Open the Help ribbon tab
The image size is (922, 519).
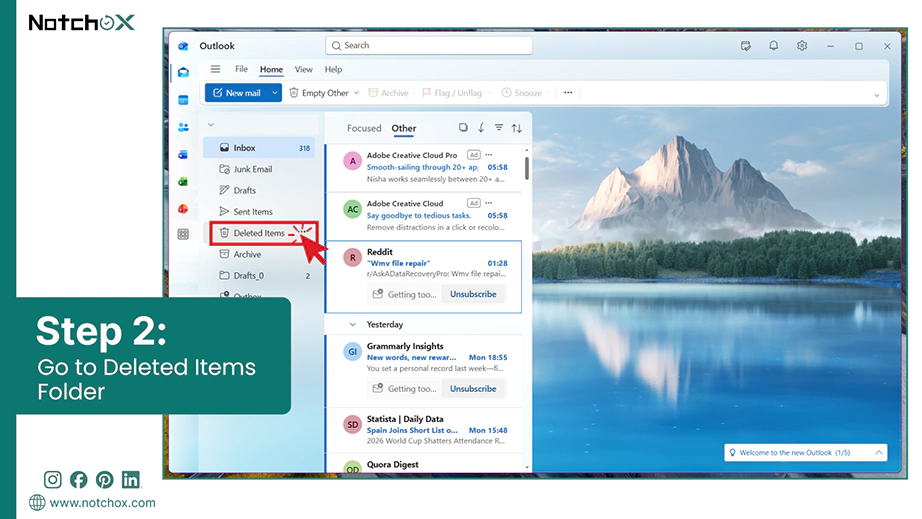point(333,69)
